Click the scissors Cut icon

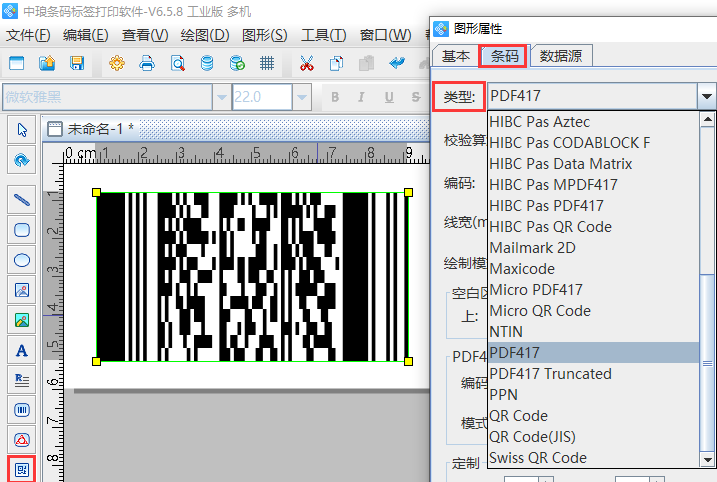coord(306,64)
